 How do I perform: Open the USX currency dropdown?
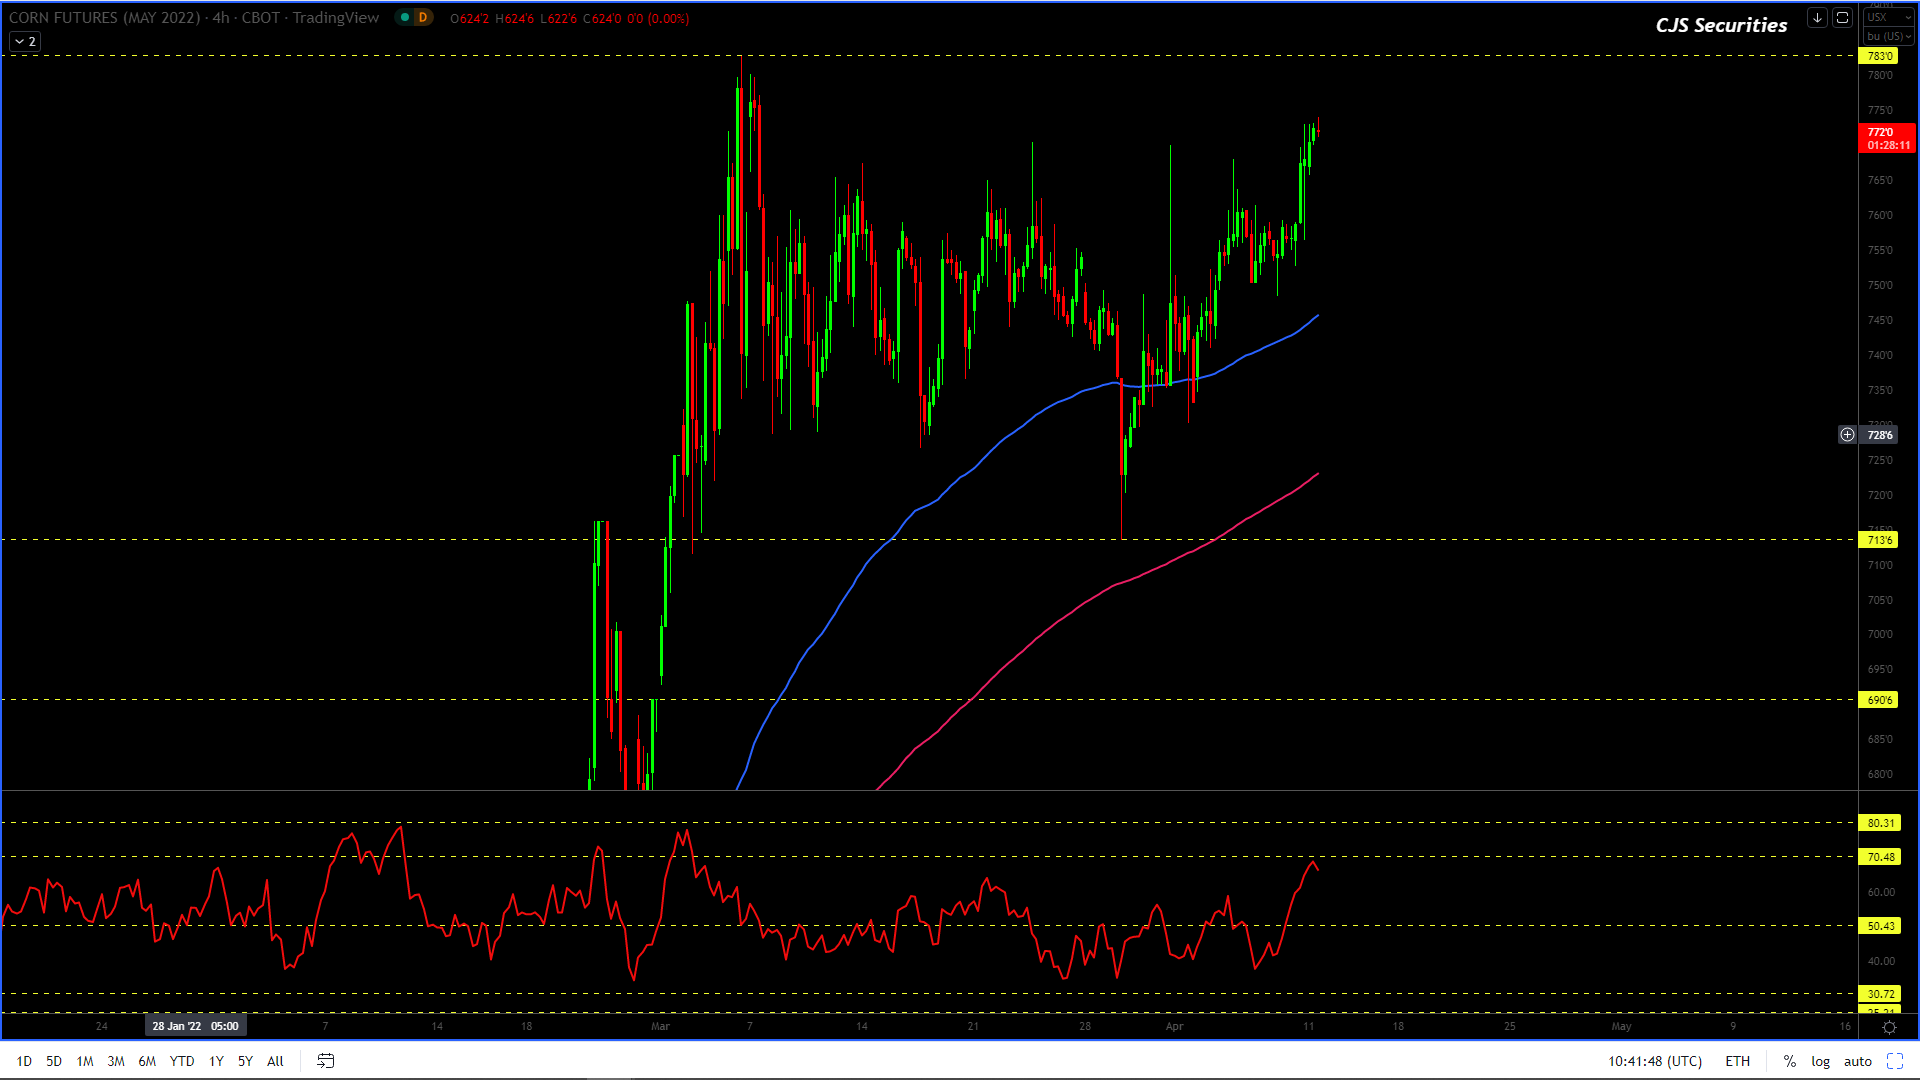(1888, 18)
